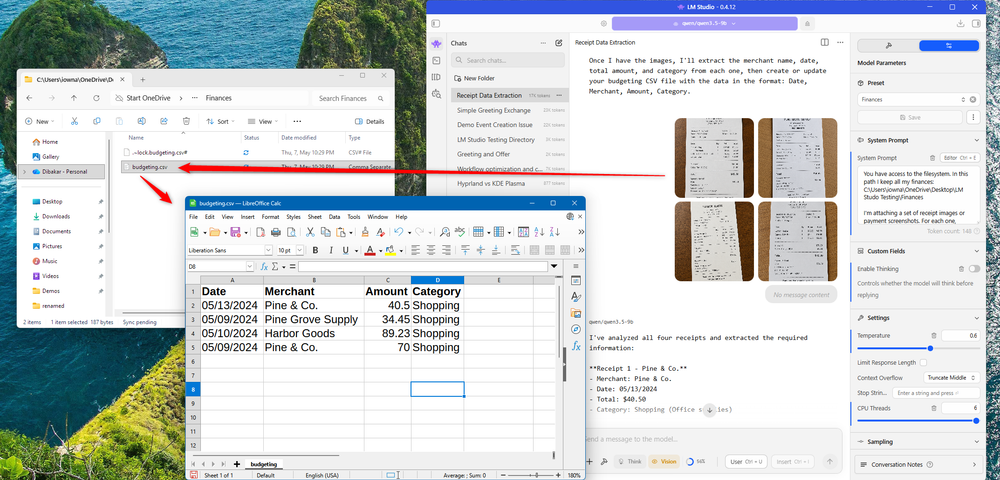The width and height of the screenshot is (1000, 480).
Task: Adjust the Temperature slider handle
Action: click(930, 348)
